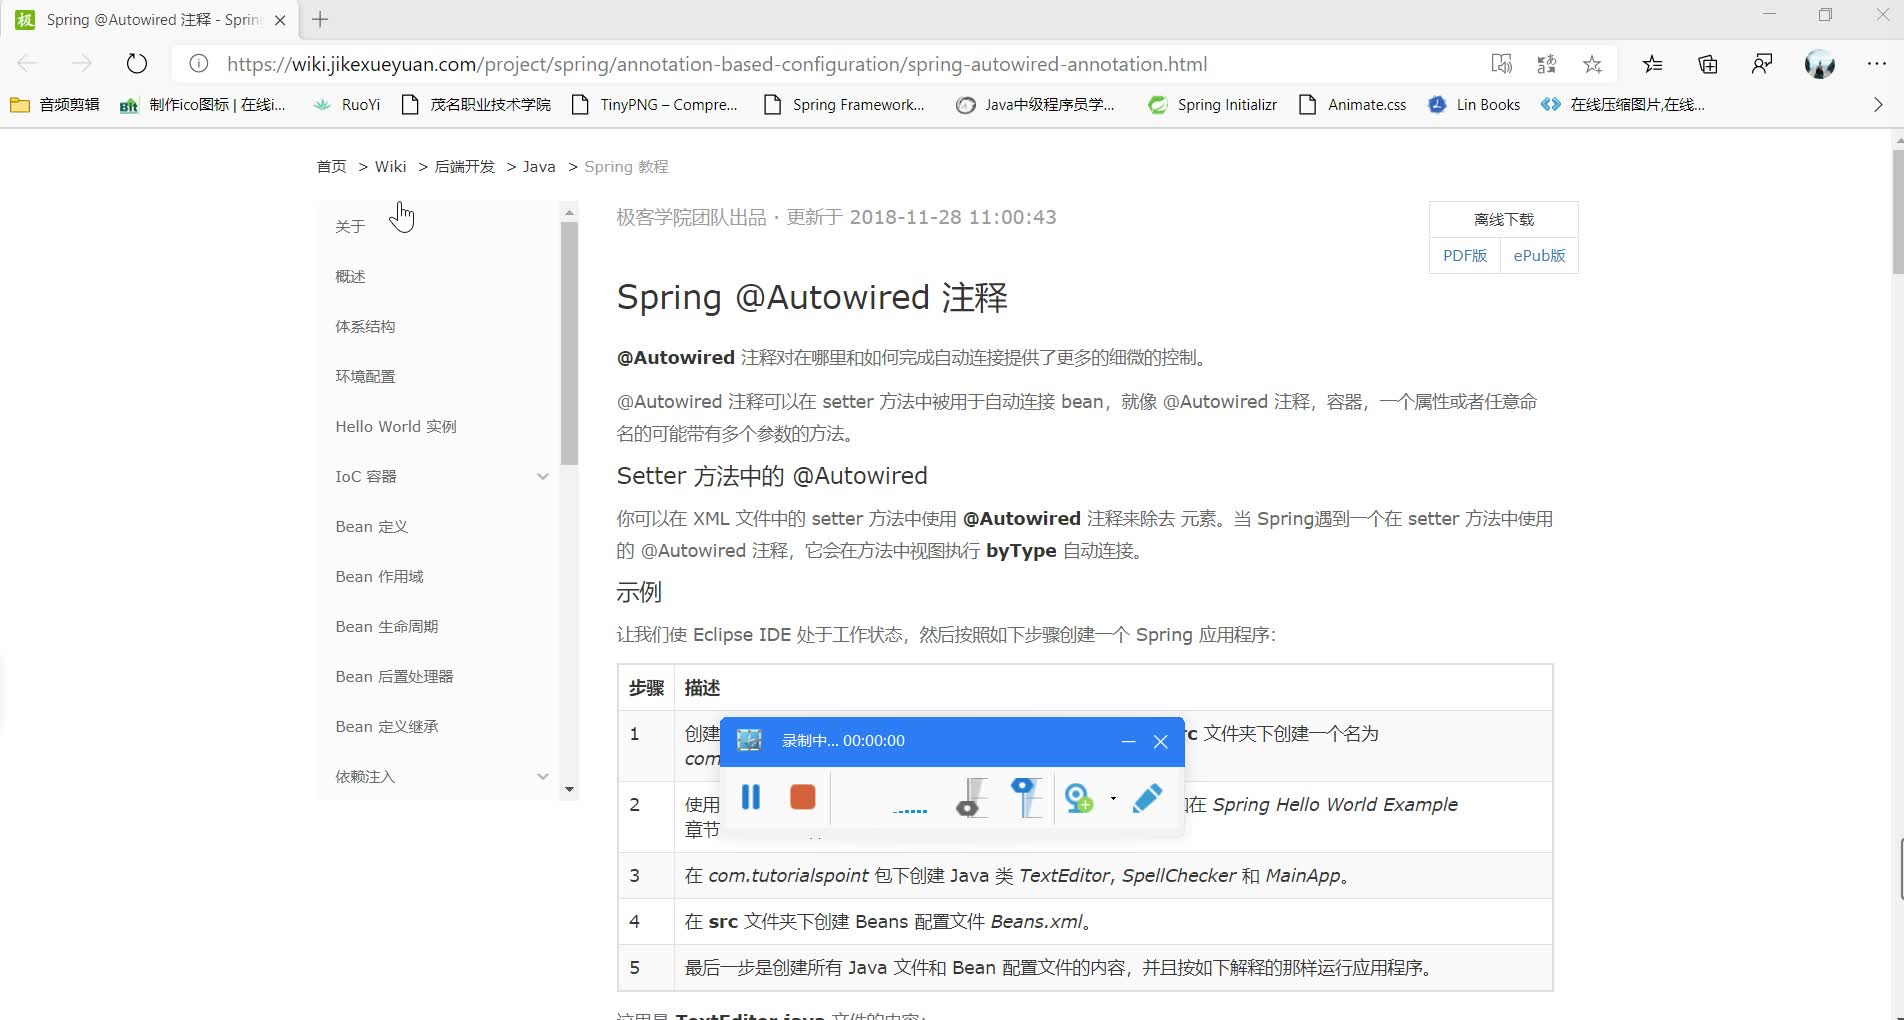Stop the screen recording with red button
The image size is (1904, 1020).
tap(803, 797)
